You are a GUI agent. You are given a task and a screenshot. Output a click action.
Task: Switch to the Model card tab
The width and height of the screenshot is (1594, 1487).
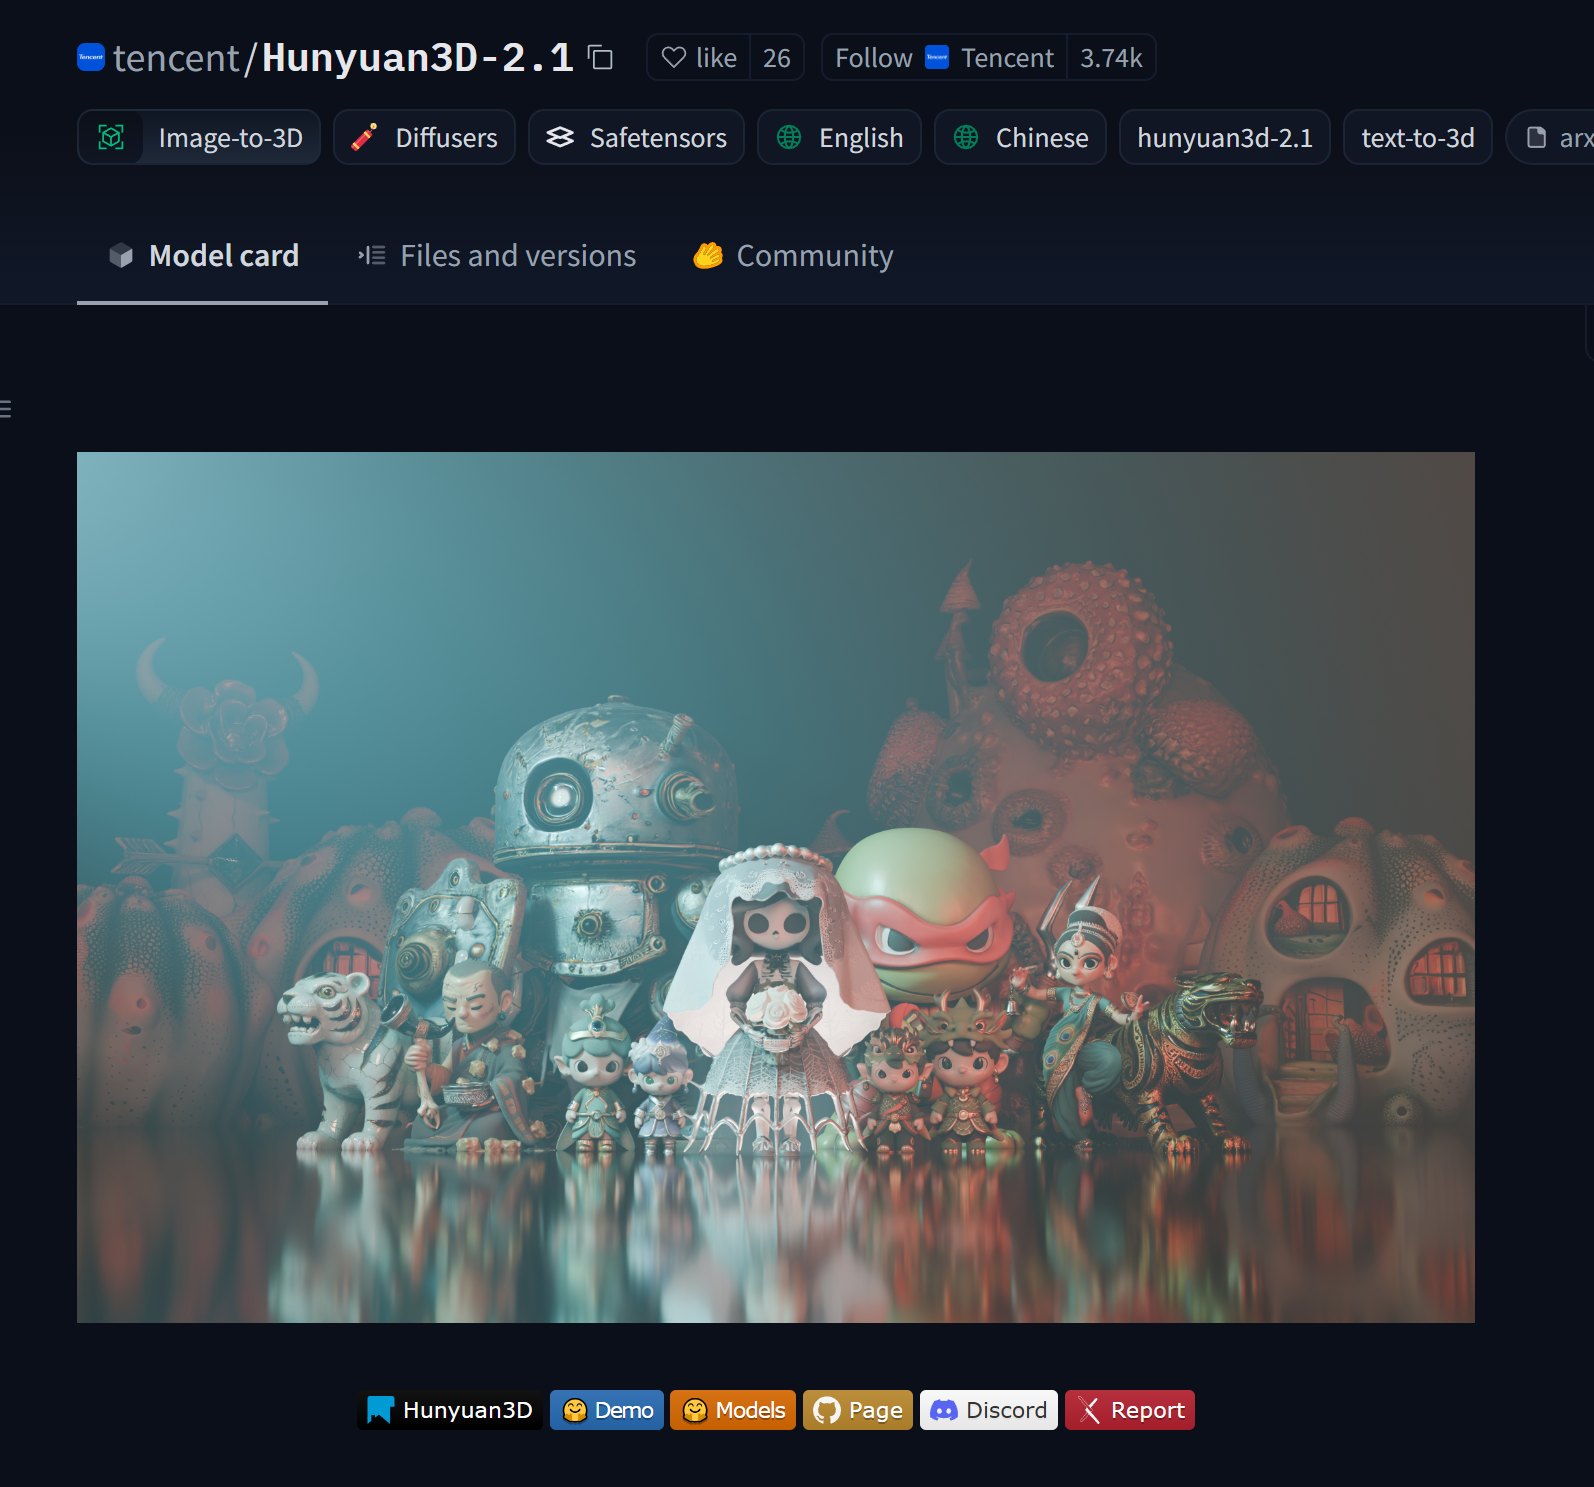click(x=202, y=256)
